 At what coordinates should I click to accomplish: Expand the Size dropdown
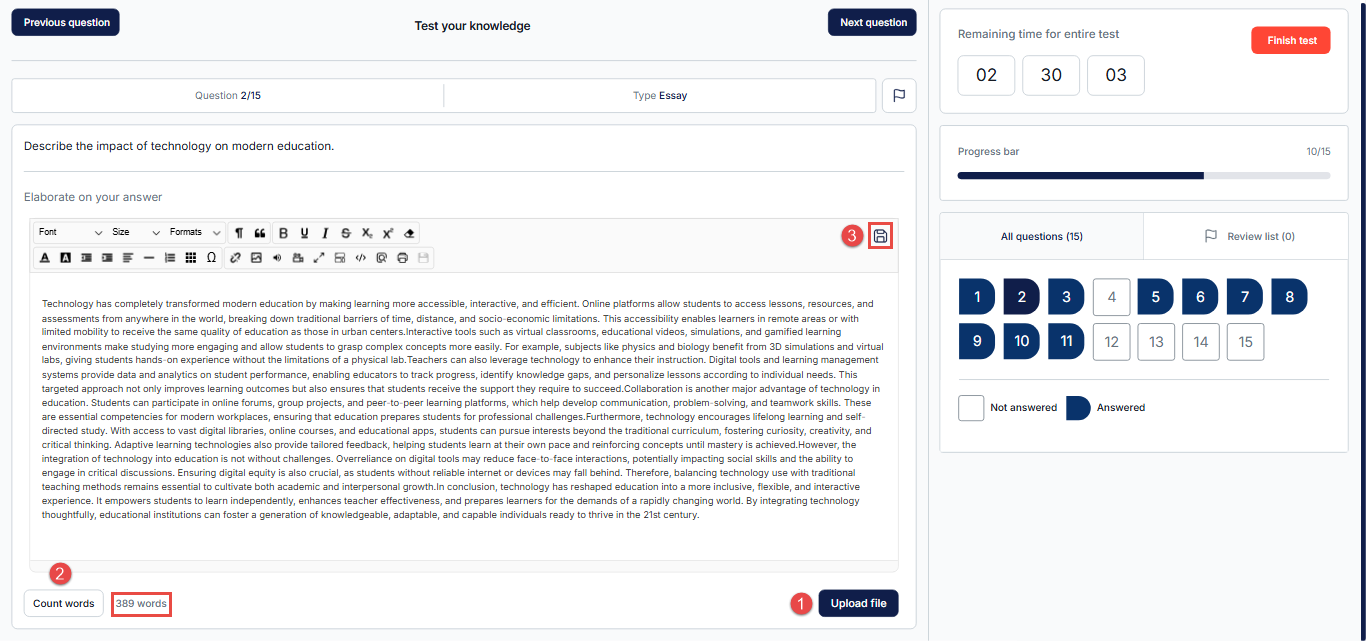click(x=136, y=233)
